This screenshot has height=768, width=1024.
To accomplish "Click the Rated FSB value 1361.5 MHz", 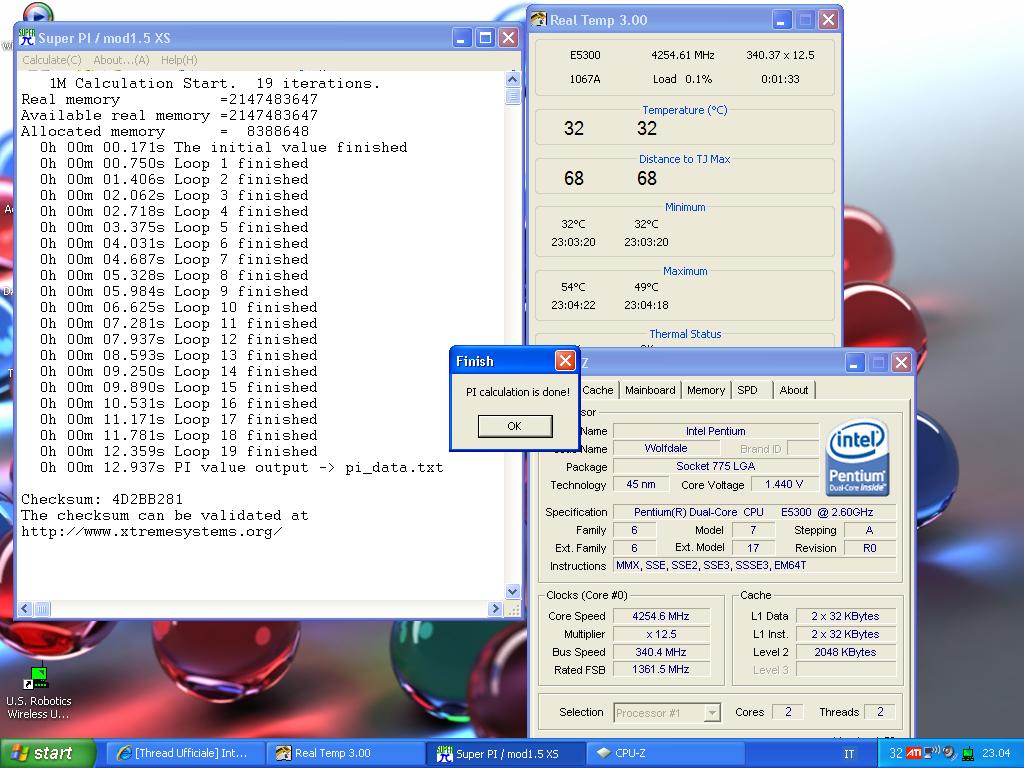I will 661,669.
